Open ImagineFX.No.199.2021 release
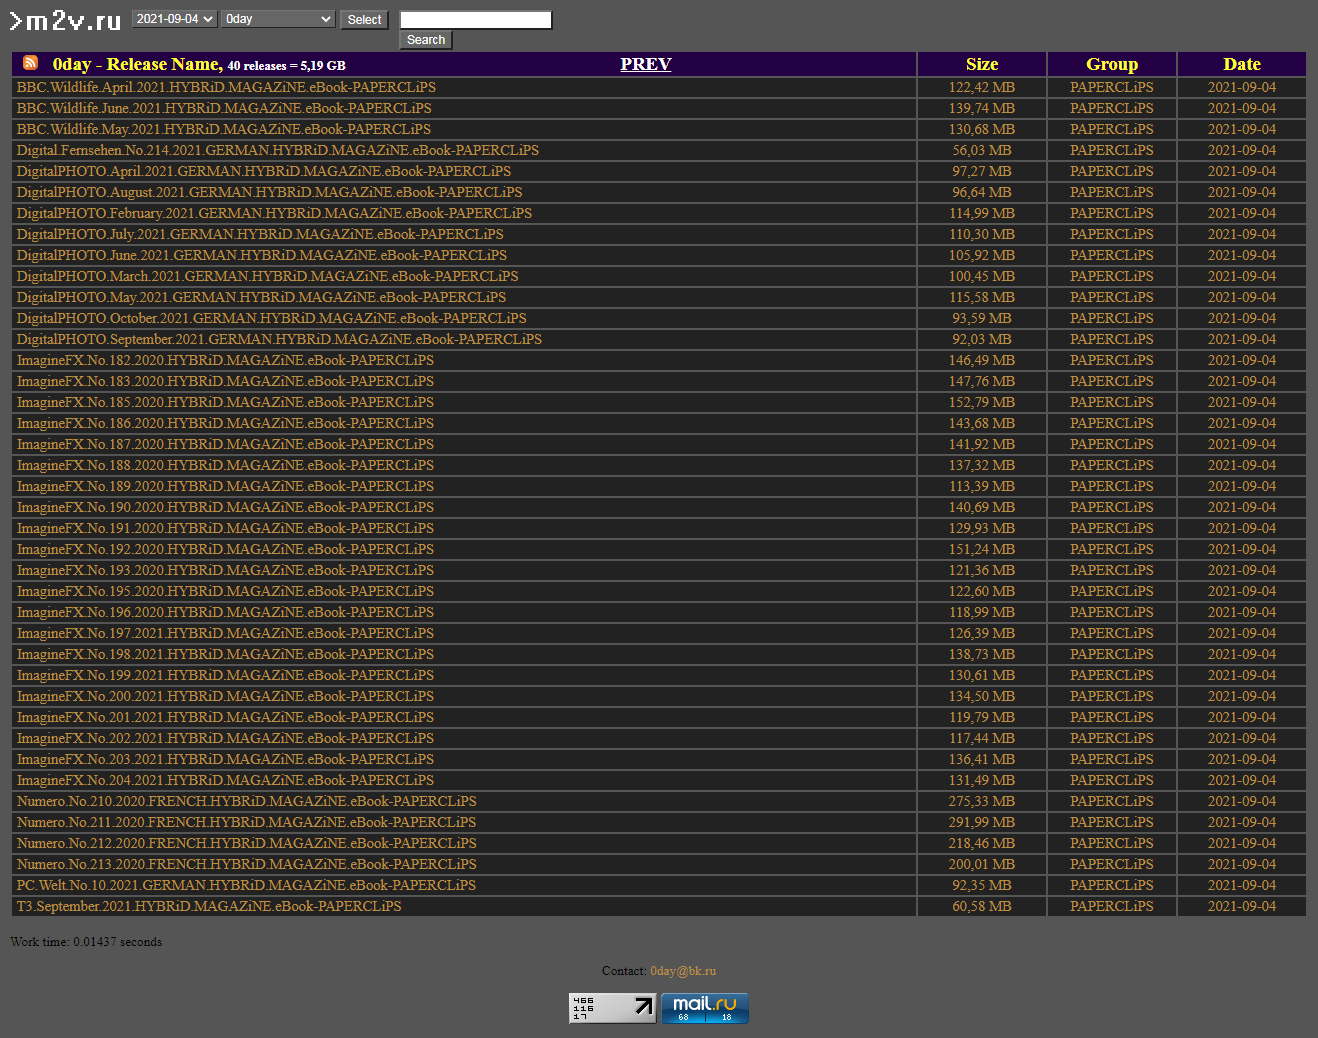1318x1038 pixels. (x=225, y=675)
